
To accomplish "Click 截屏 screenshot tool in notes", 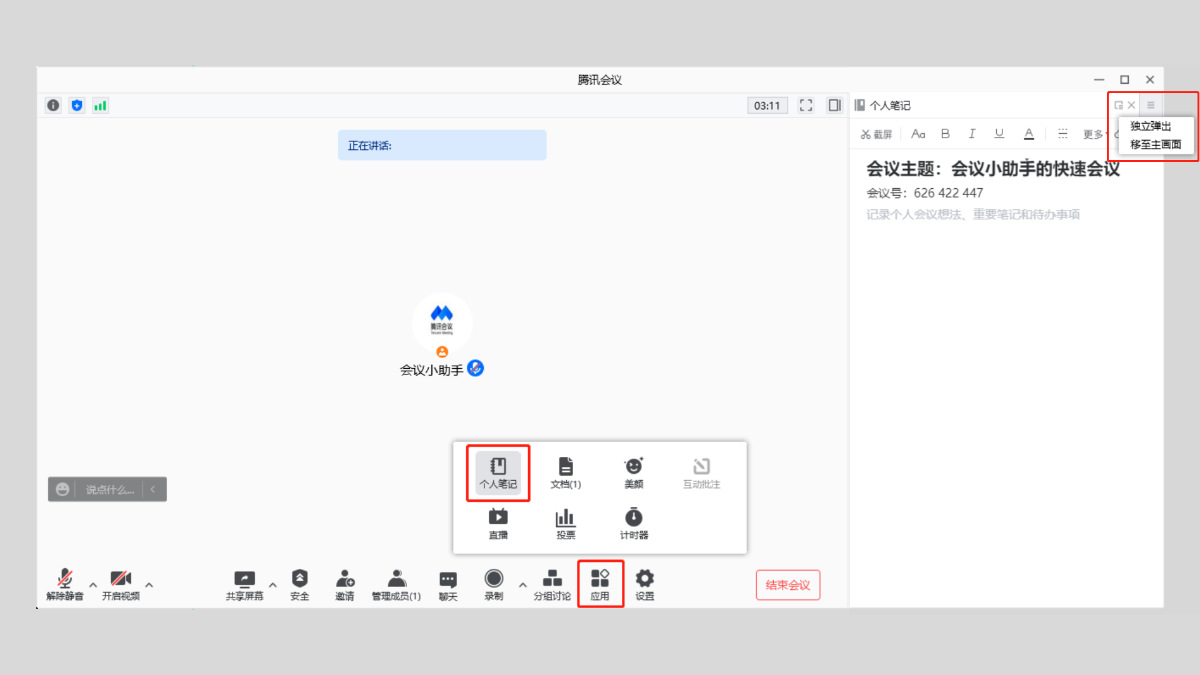I will coord(876,134).
